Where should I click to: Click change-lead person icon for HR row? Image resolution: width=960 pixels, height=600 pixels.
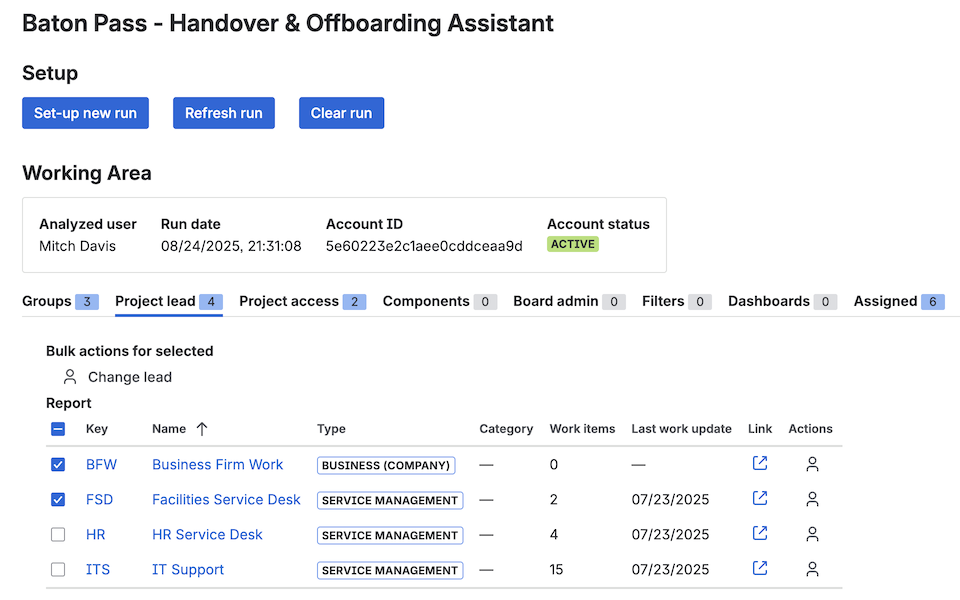pos(812,534)
